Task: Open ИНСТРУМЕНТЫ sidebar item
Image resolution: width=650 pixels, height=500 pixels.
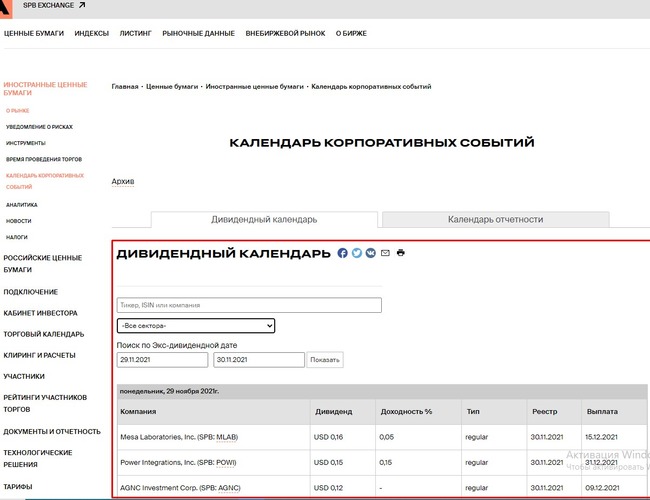Action: click(x=26, y=143)
